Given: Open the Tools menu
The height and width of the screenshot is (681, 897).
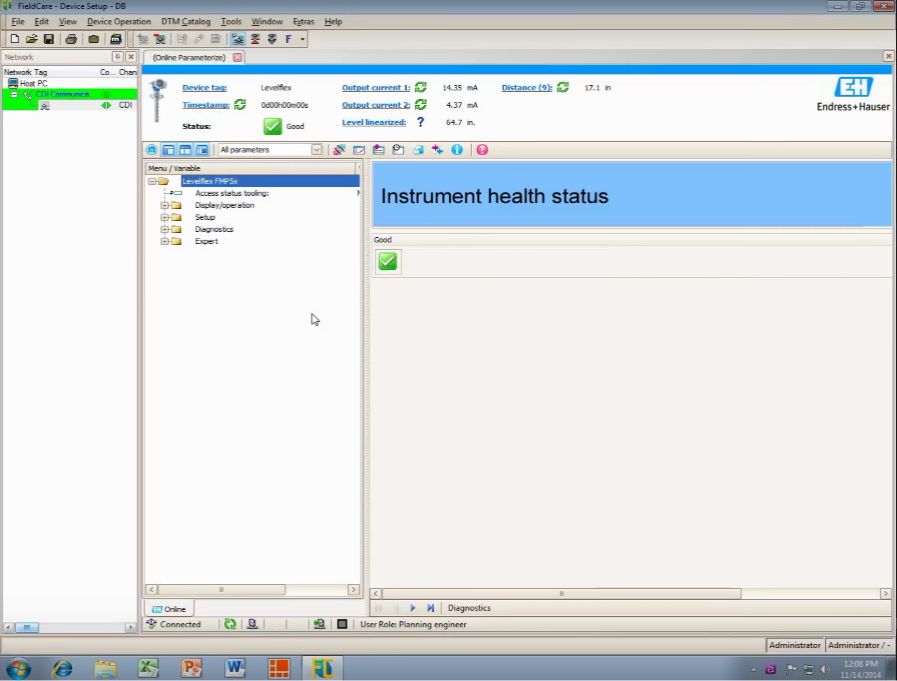Looking at the screenshot, I should [231, 21].
